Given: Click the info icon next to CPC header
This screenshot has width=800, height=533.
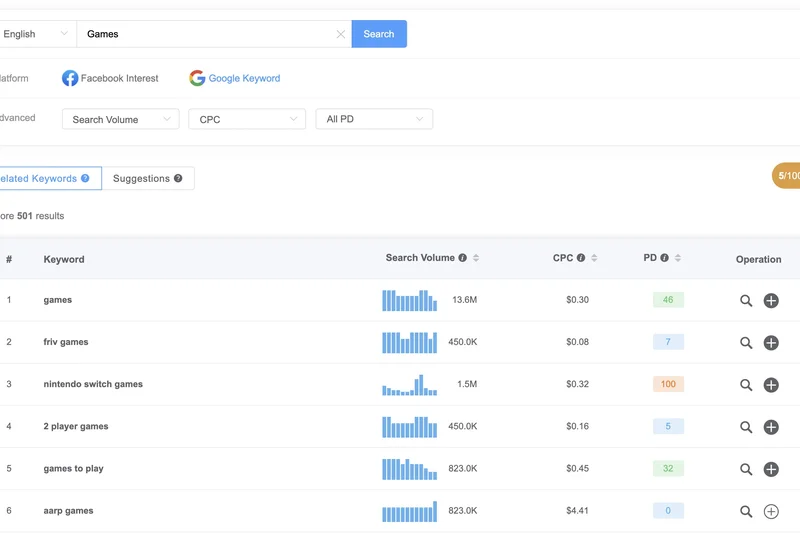Looking at the screenshot, I should [x=581, y=258].
